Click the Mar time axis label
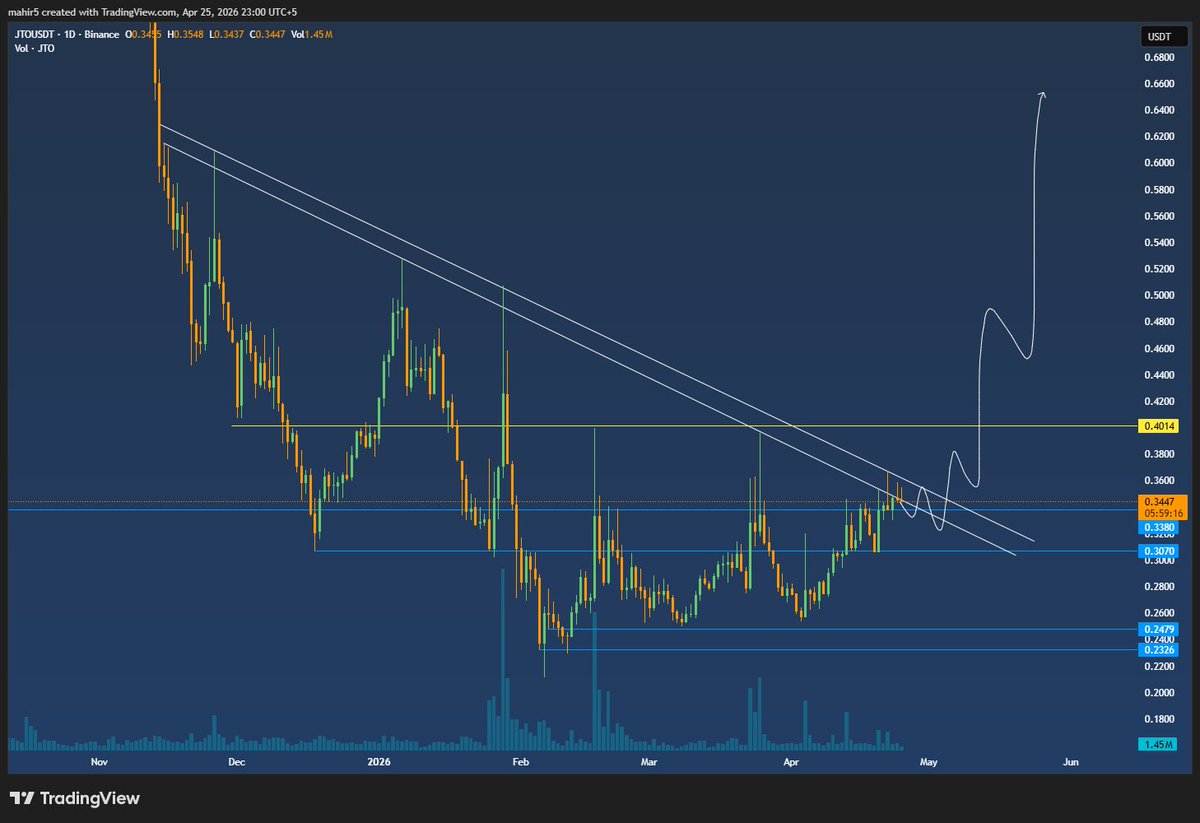The image size is (1200, 823). click(x=649, y=762)
